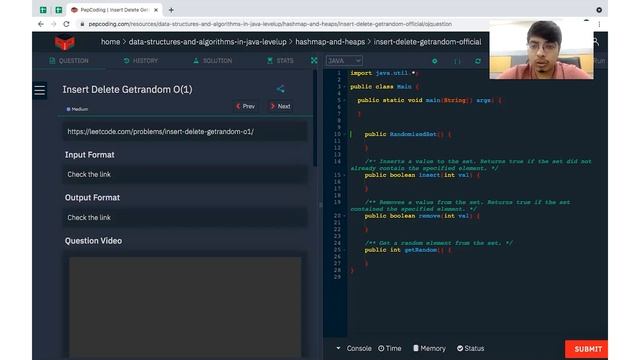Place cursor on remove method line
This screenshot has height=360, width=640.
tap(422, 216)
